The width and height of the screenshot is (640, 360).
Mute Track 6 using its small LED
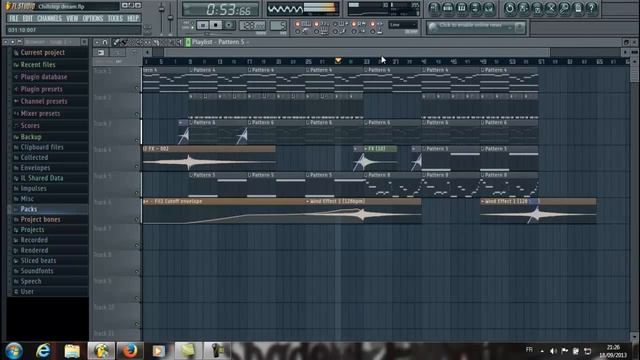coord(137,219)
